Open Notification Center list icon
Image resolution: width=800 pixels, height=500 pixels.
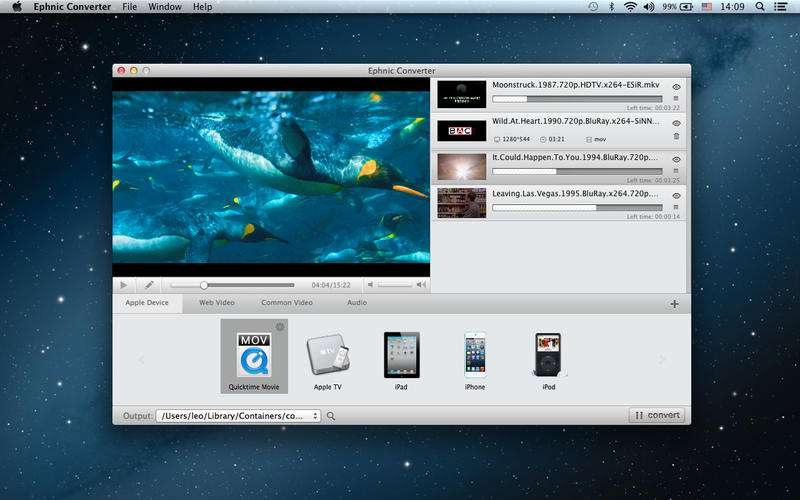point(780,7)
